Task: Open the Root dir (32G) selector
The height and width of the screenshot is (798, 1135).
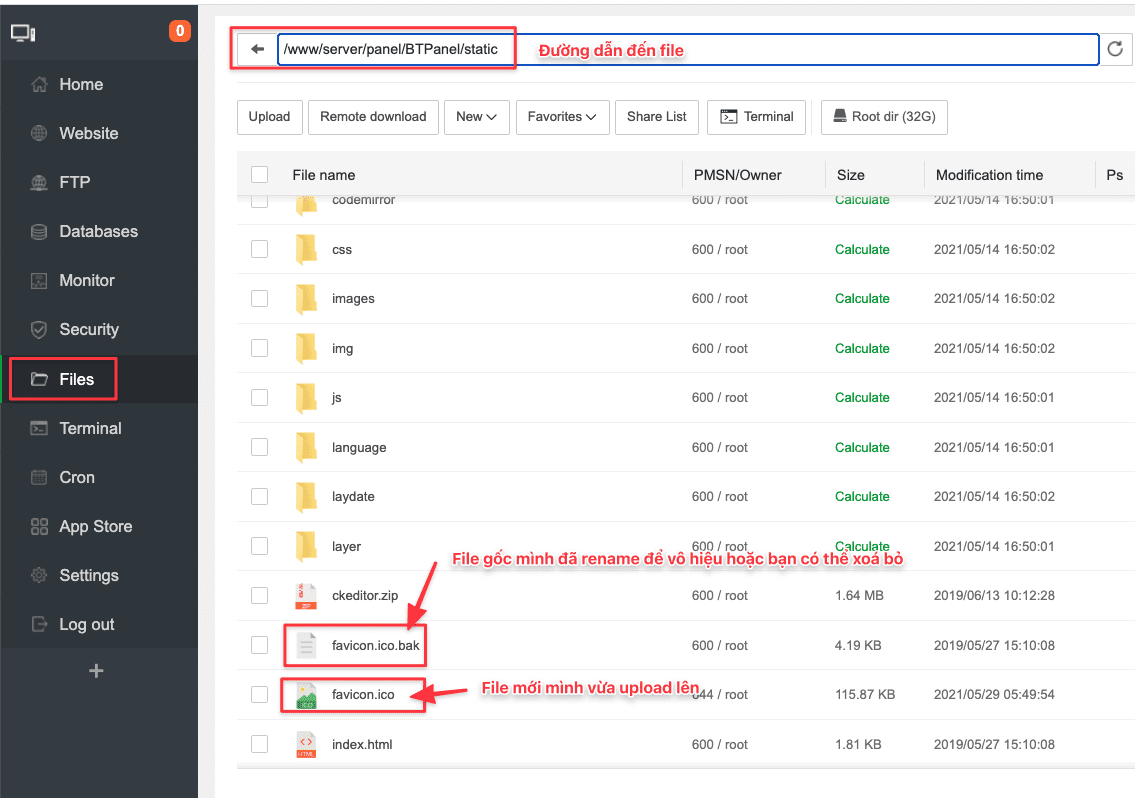Action: click(x=884, y=117)
